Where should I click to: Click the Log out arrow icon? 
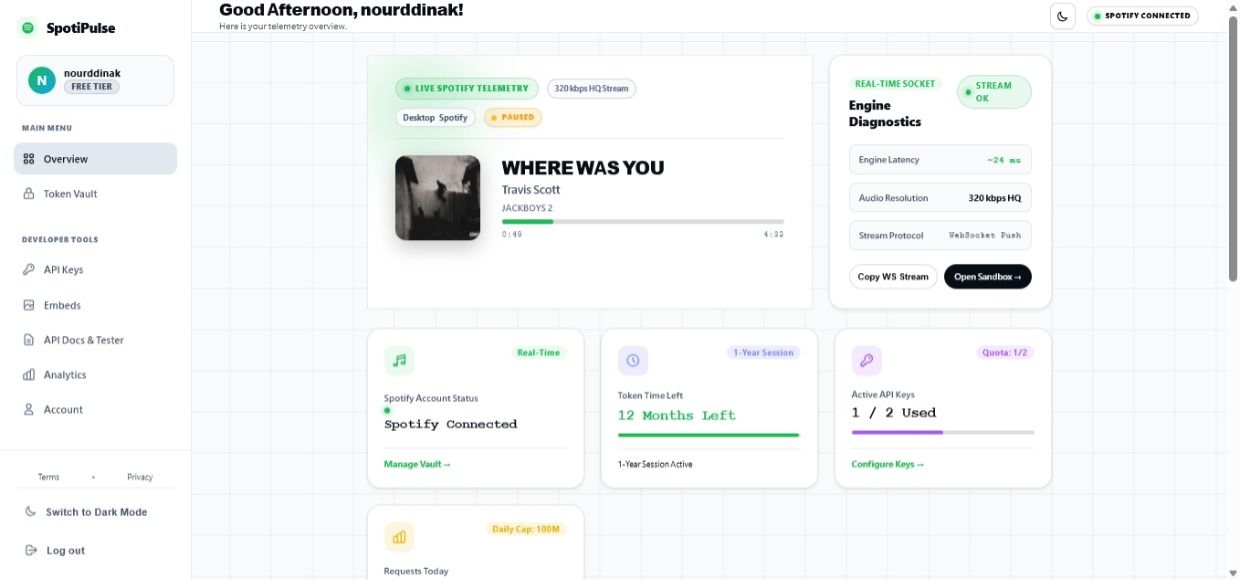point(30,551)
